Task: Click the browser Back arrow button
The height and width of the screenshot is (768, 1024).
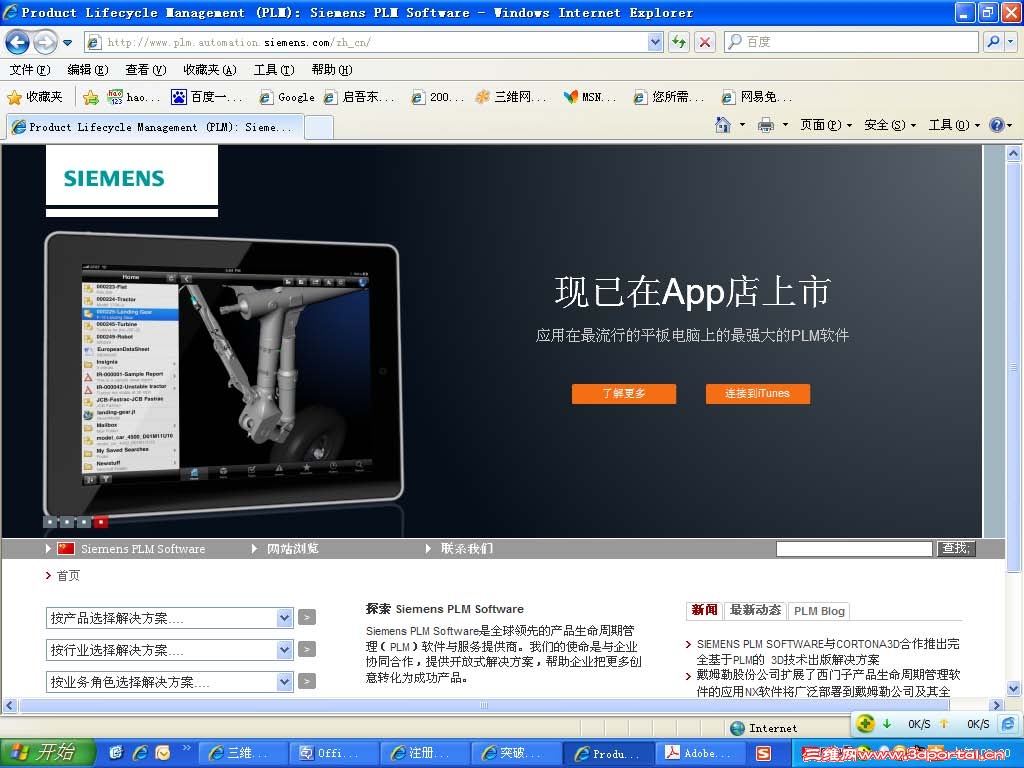Action: (17, 42)
